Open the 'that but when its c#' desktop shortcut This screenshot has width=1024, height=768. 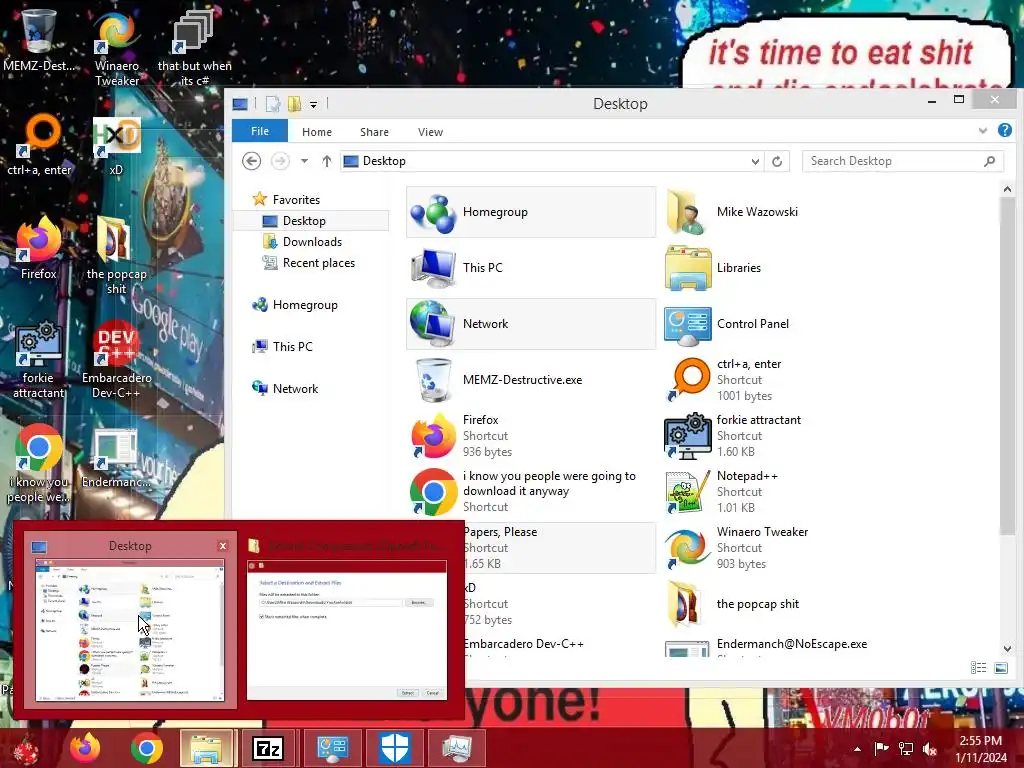coord(194,47)
